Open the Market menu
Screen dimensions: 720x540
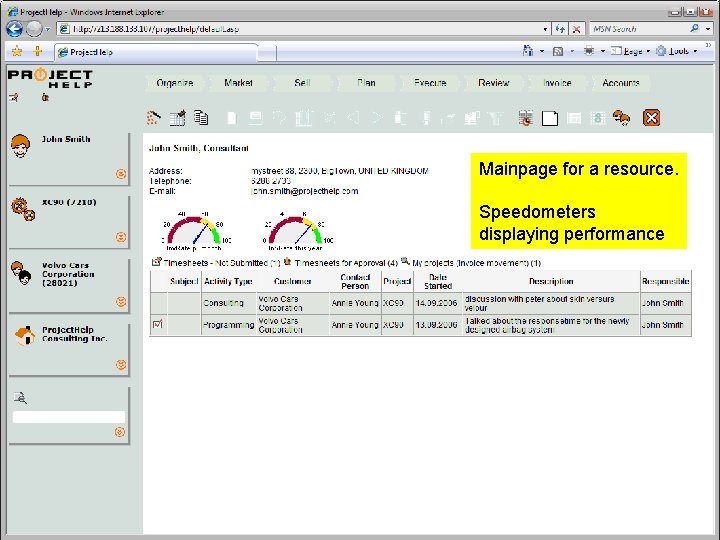[x=238, y=83]
